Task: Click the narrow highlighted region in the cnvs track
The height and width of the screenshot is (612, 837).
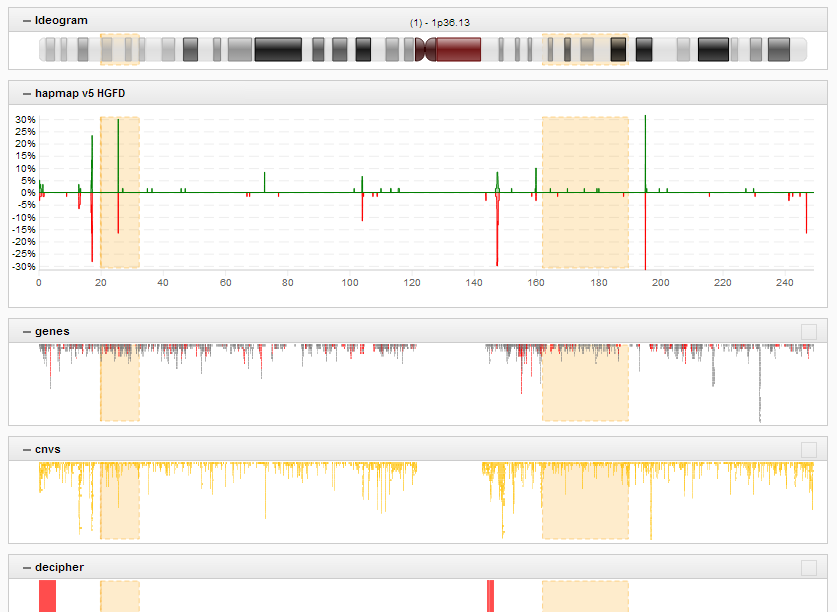Action: click(119, 502)
